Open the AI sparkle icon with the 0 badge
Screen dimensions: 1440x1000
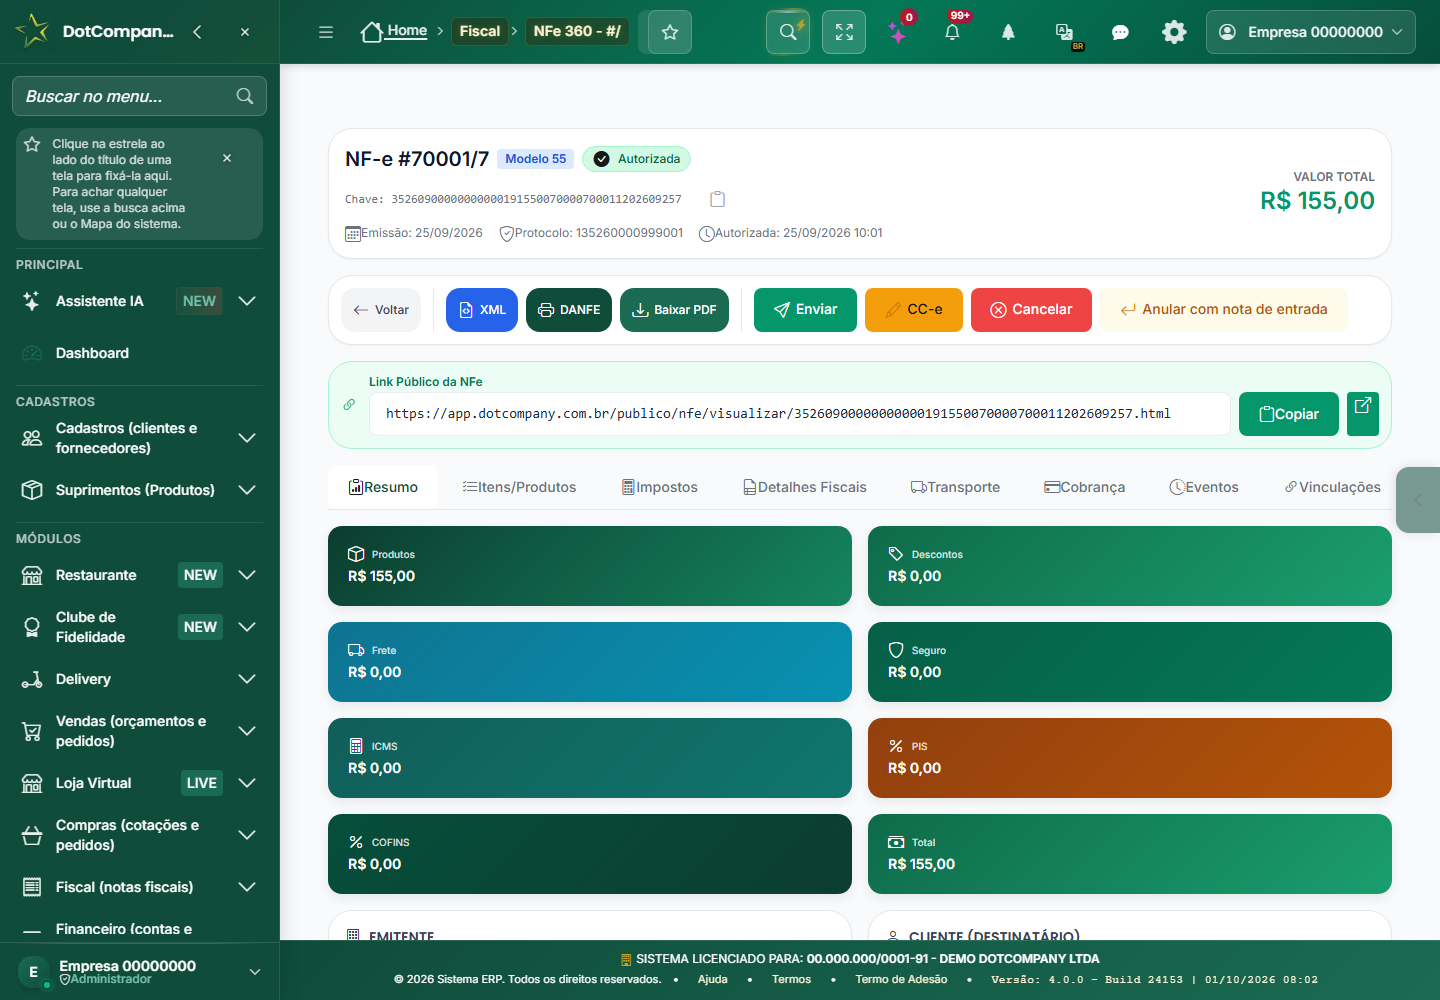(898, 32)
